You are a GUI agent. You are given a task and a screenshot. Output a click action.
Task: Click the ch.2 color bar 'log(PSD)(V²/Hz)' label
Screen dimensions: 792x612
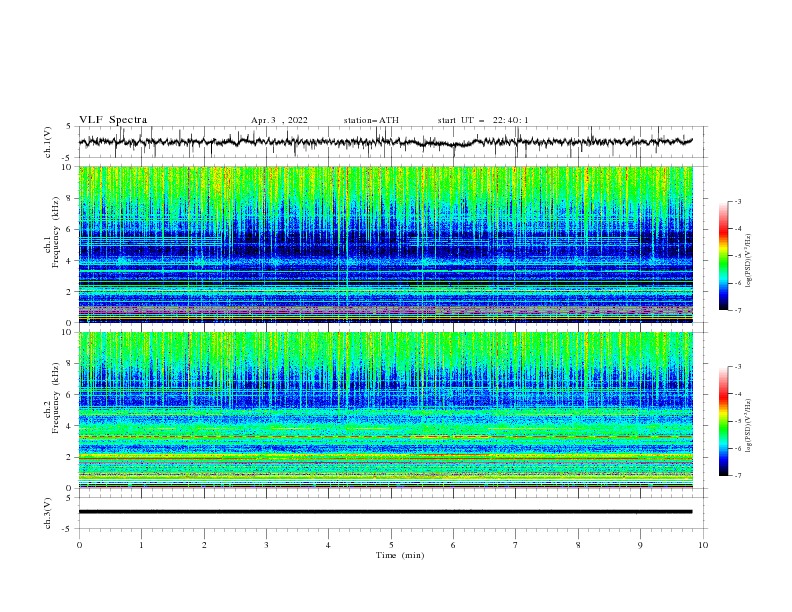[x=749, y=425]
